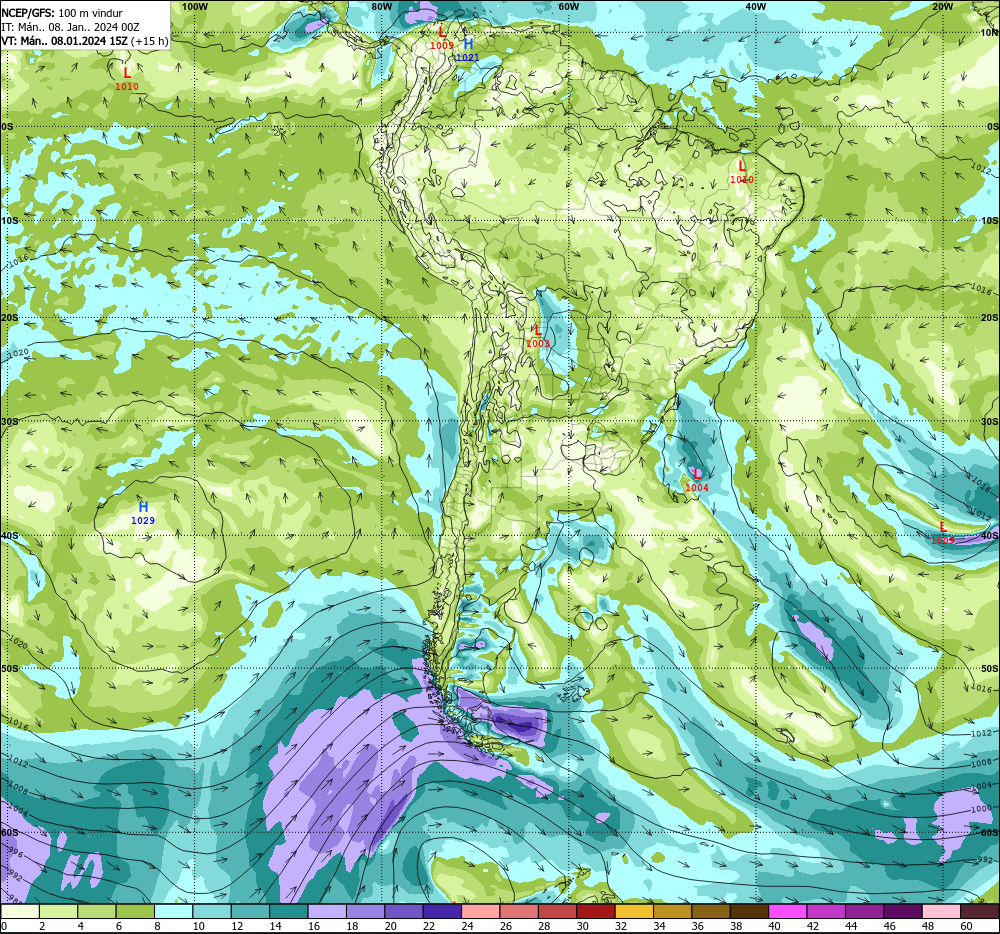
Task: Pick the 8–10 light cyan legend swatch
Action: [173, 911]
